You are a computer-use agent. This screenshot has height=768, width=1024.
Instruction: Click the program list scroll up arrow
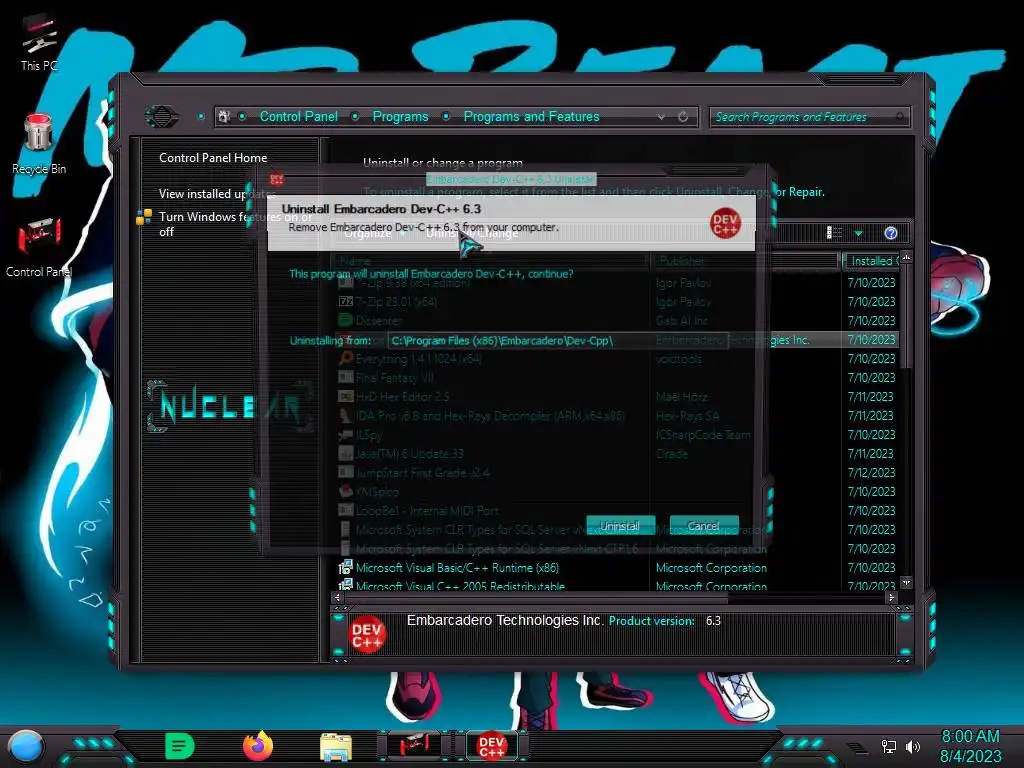pos(906,258)
